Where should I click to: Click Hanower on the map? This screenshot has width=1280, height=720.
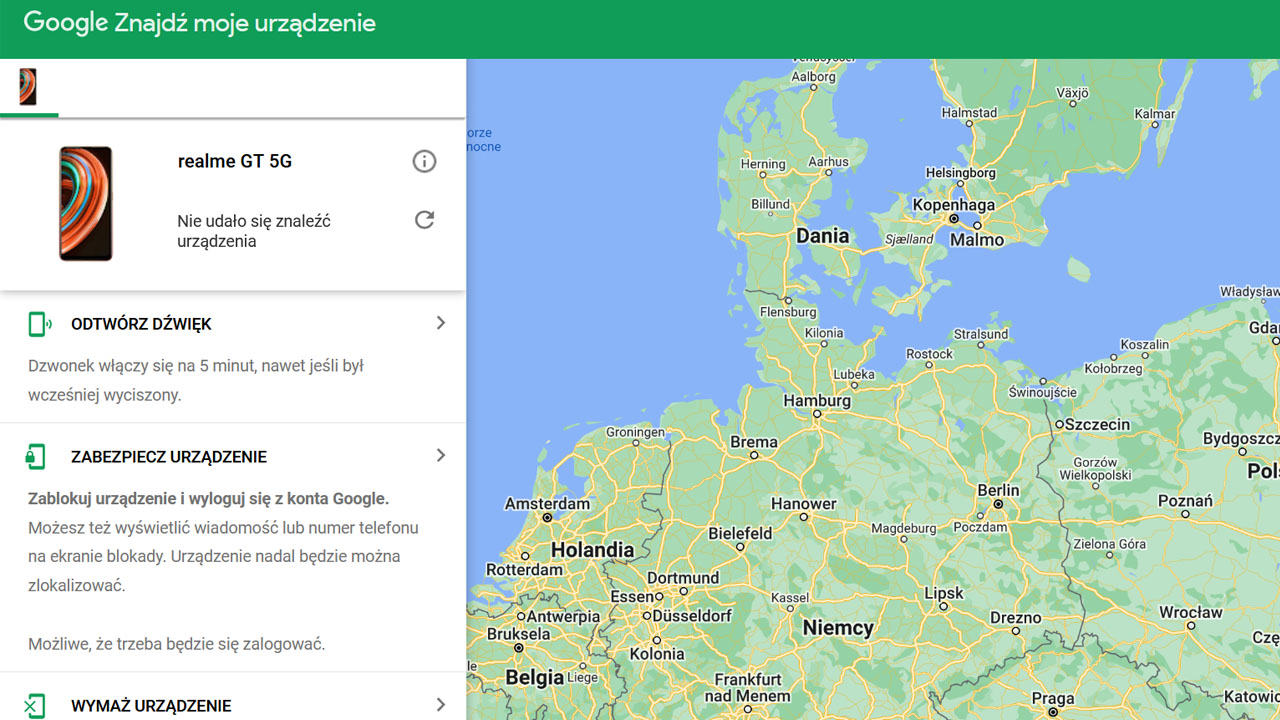pyautogui.click(x=803, y=504)
